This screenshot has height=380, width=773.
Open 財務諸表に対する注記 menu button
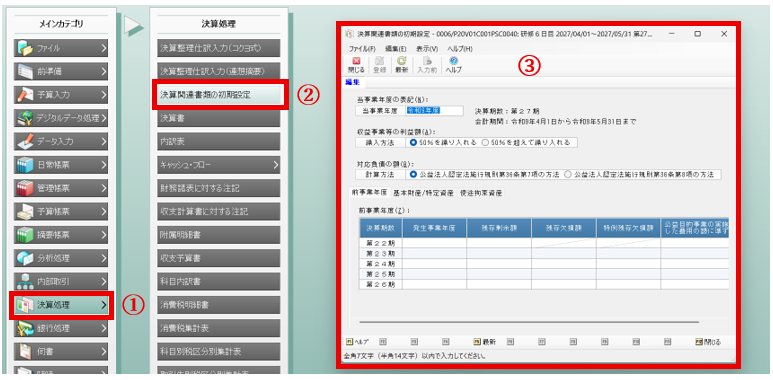(x=219, y=188)
